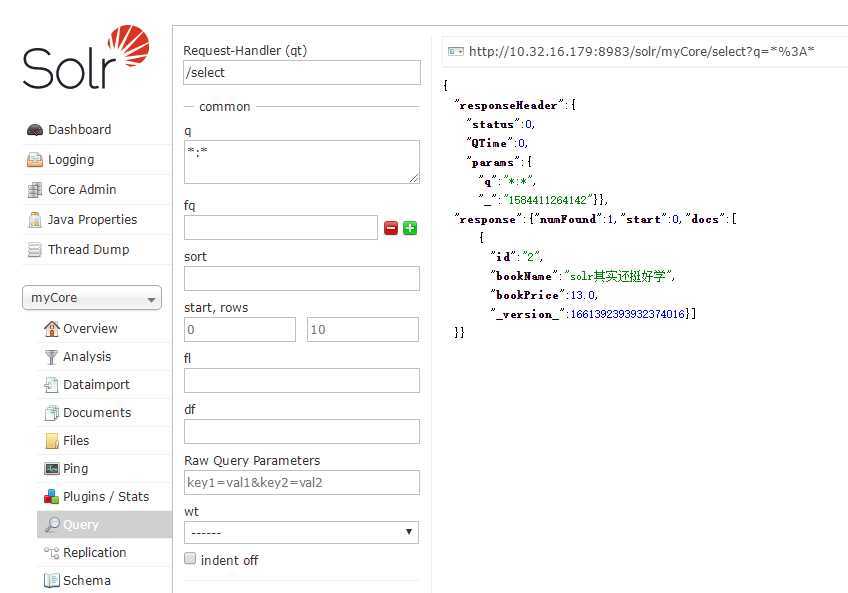The height and width of the screenshot is (593, 848).
Task: Click the Schema book icon
Action: coord(52,581)
